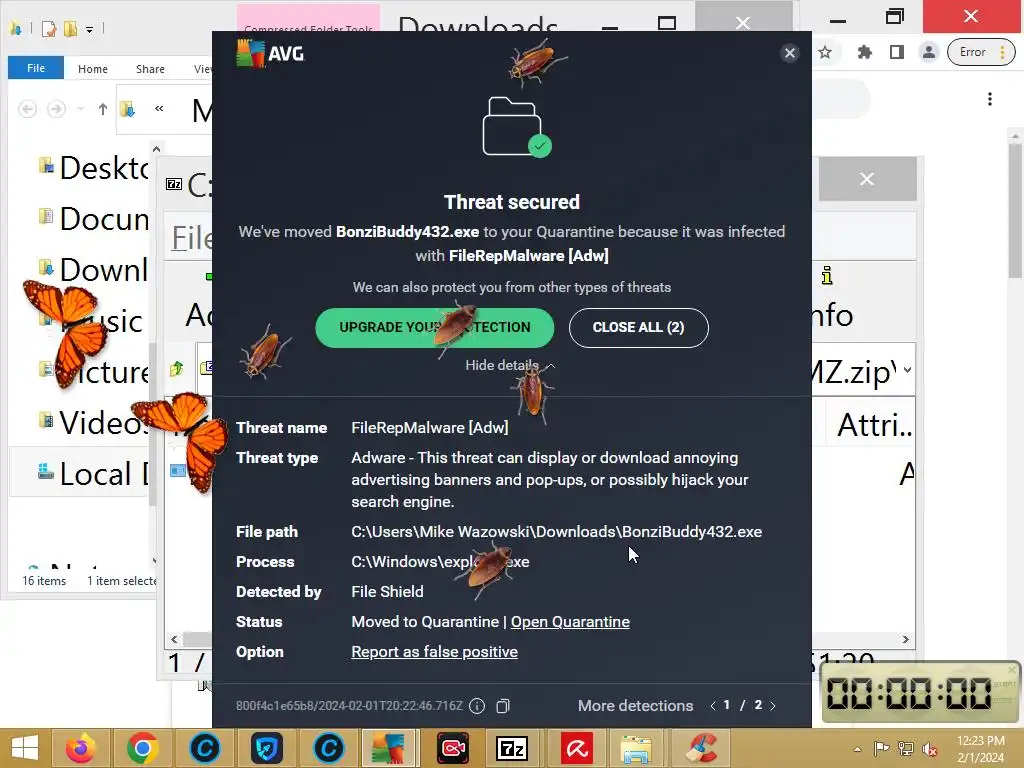Click the taskbar clock and date
Image resolution: width=1024 pixels, height=768 pixels.
click(x=980, y=749)
